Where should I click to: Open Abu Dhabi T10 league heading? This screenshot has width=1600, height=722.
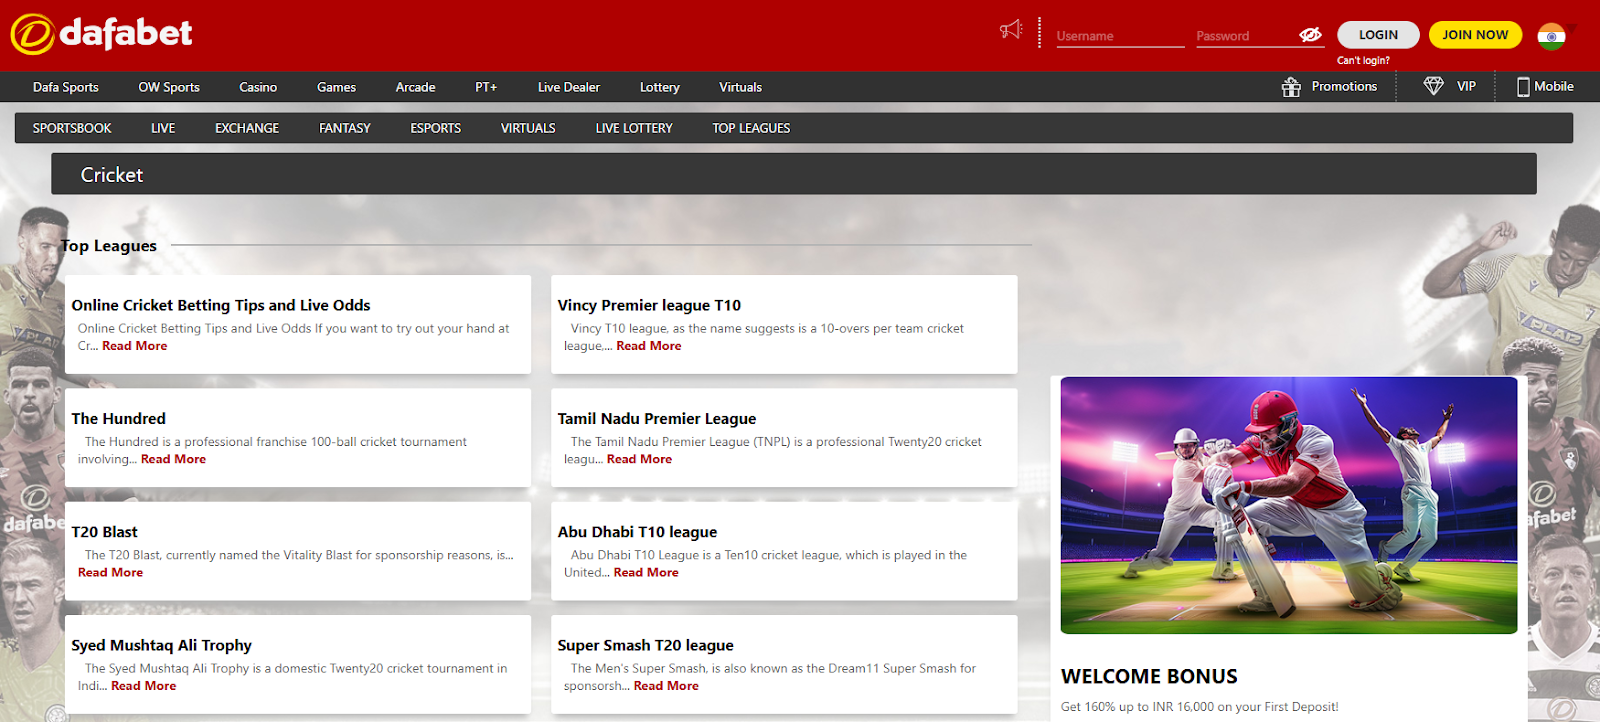[637, 532]
